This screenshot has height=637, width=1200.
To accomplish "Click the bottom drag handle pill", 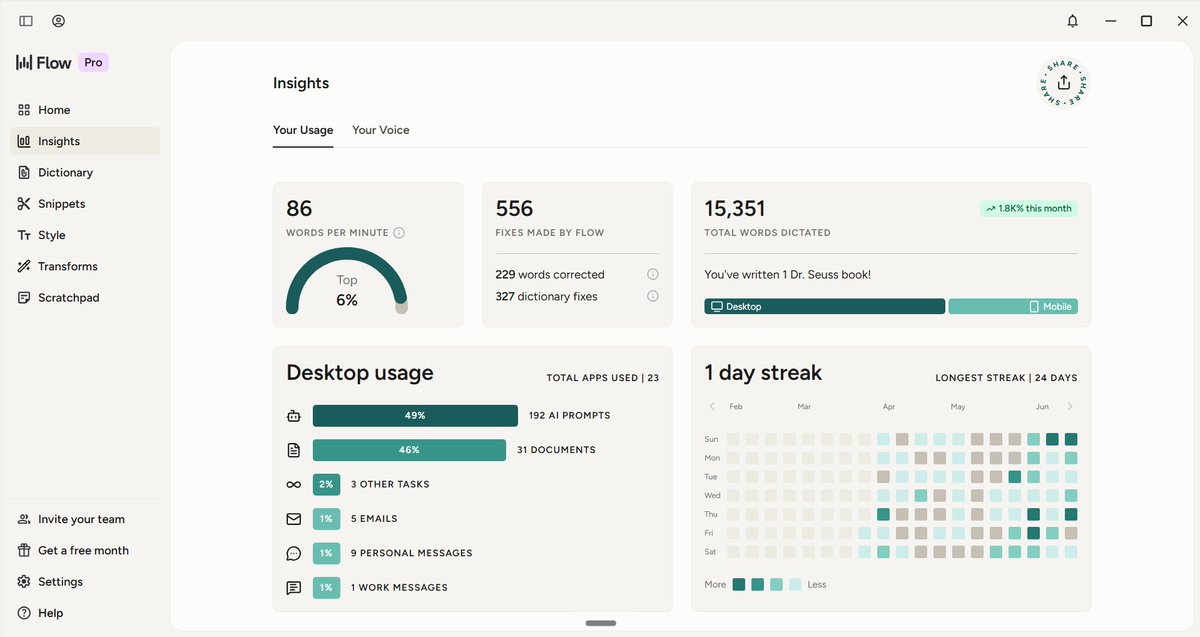I will click(601, 623).
